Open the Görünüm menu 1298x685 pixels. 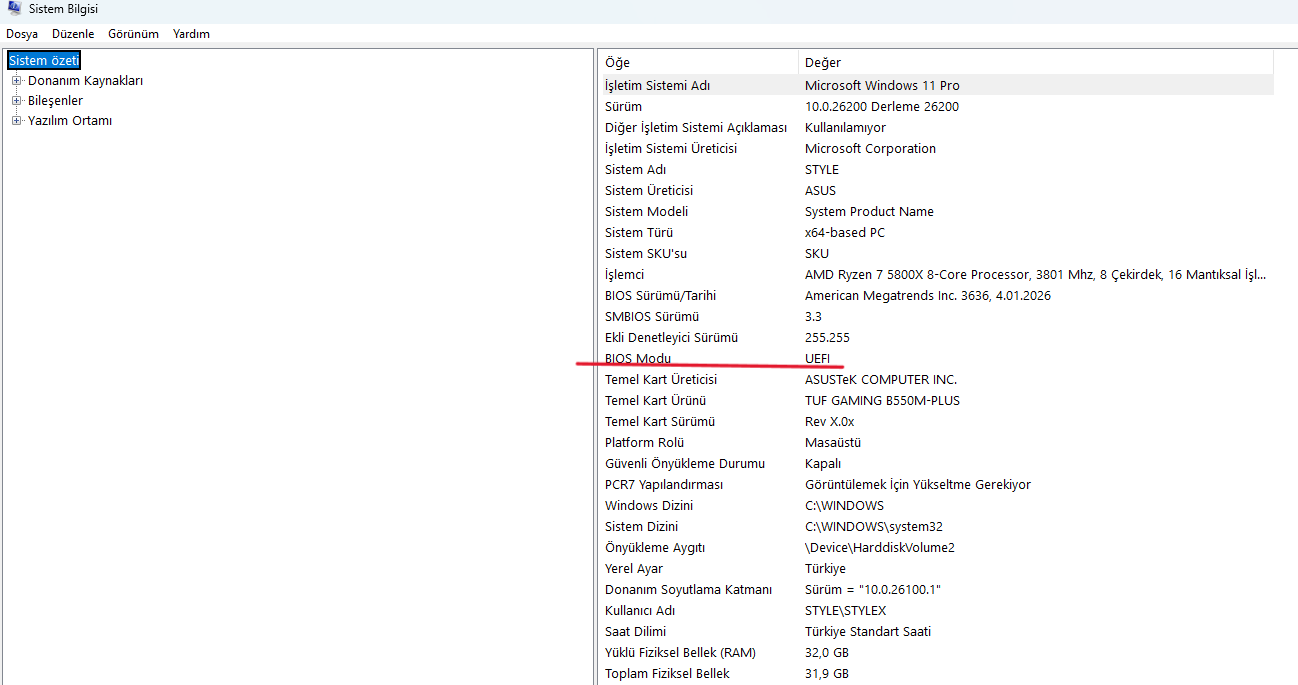pyautogui.click(x=133, y=34)
